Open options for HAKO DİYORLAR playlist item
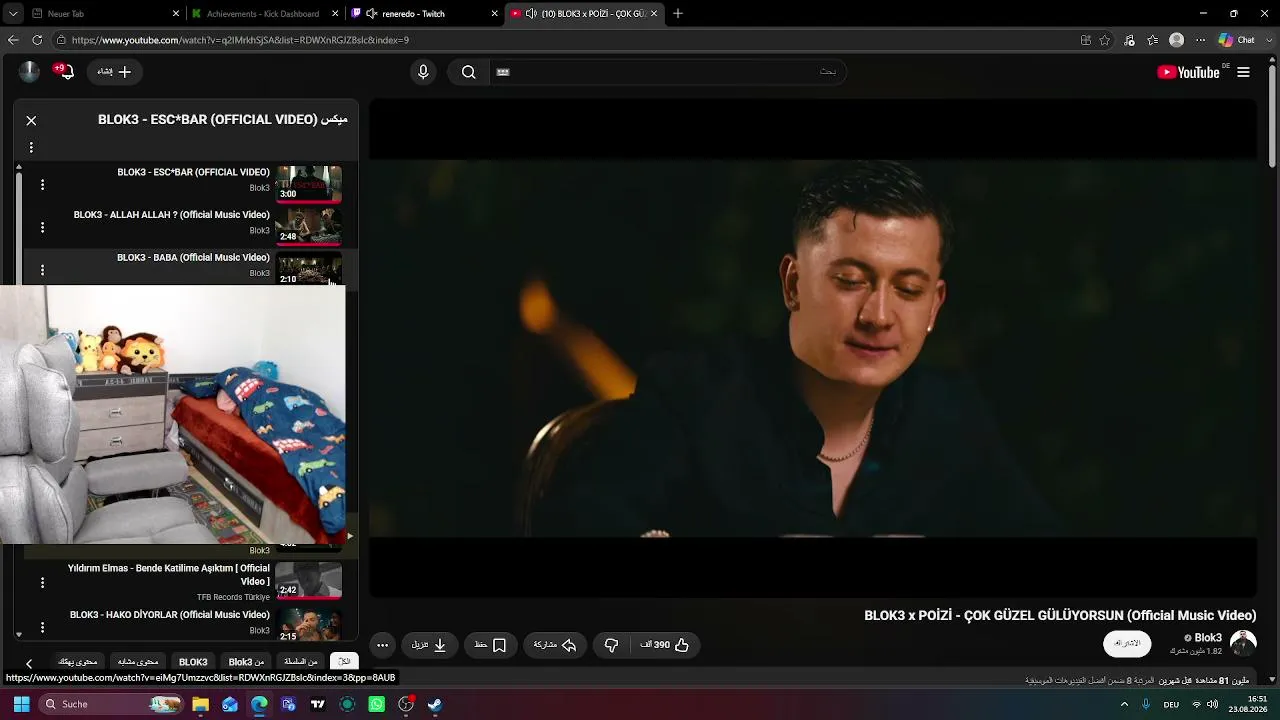Viewport: 1280px width, 720px height. point(42,627)
